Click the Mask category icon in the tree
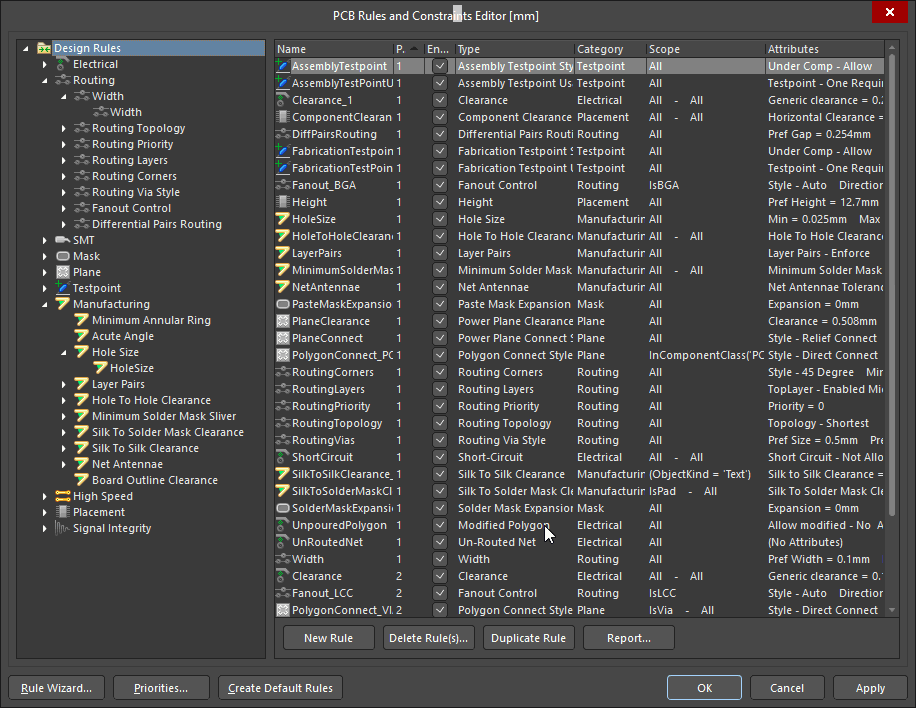 pyautogui.click(x=63, y=256)
